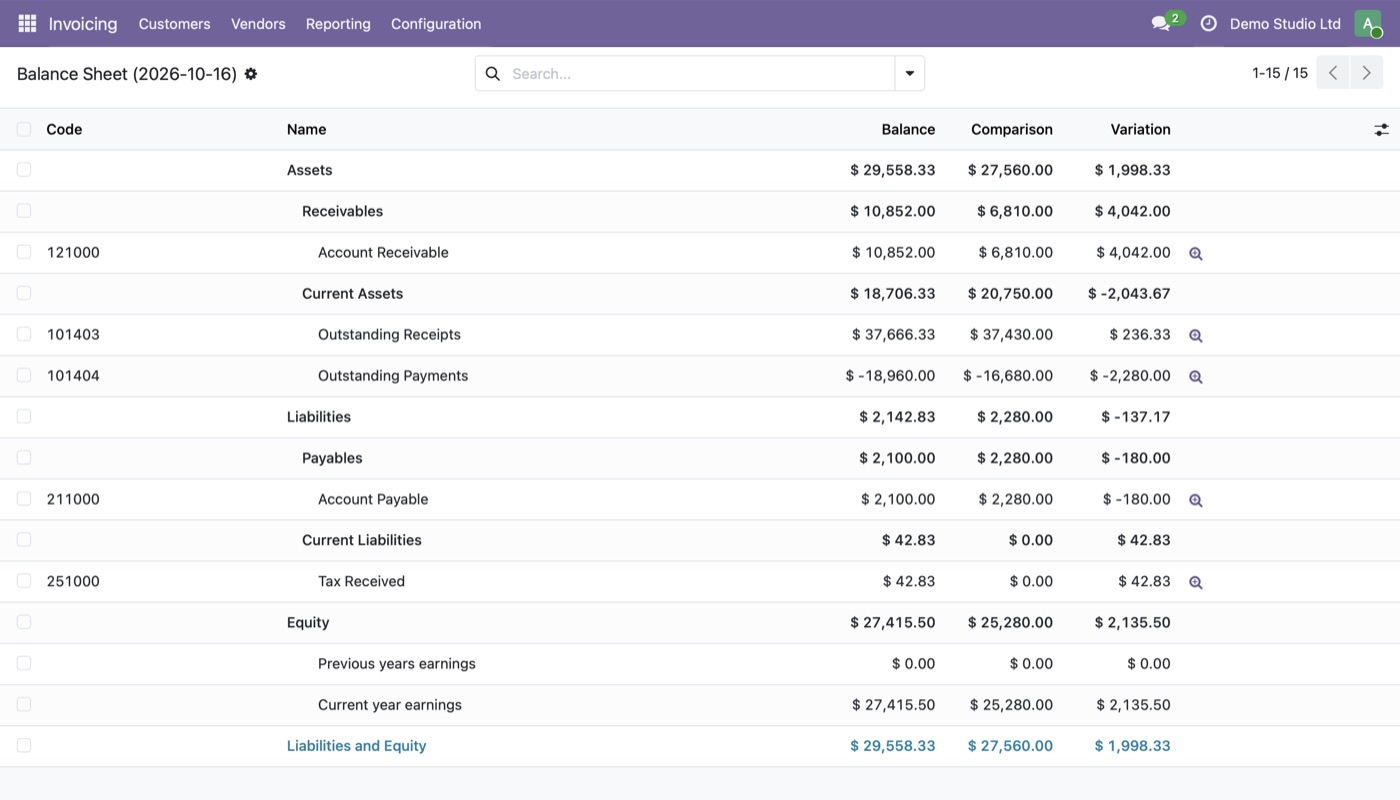Screen dimensions: 1400x800
Task: Go to next page arrow
Action: coord(1367,73)
